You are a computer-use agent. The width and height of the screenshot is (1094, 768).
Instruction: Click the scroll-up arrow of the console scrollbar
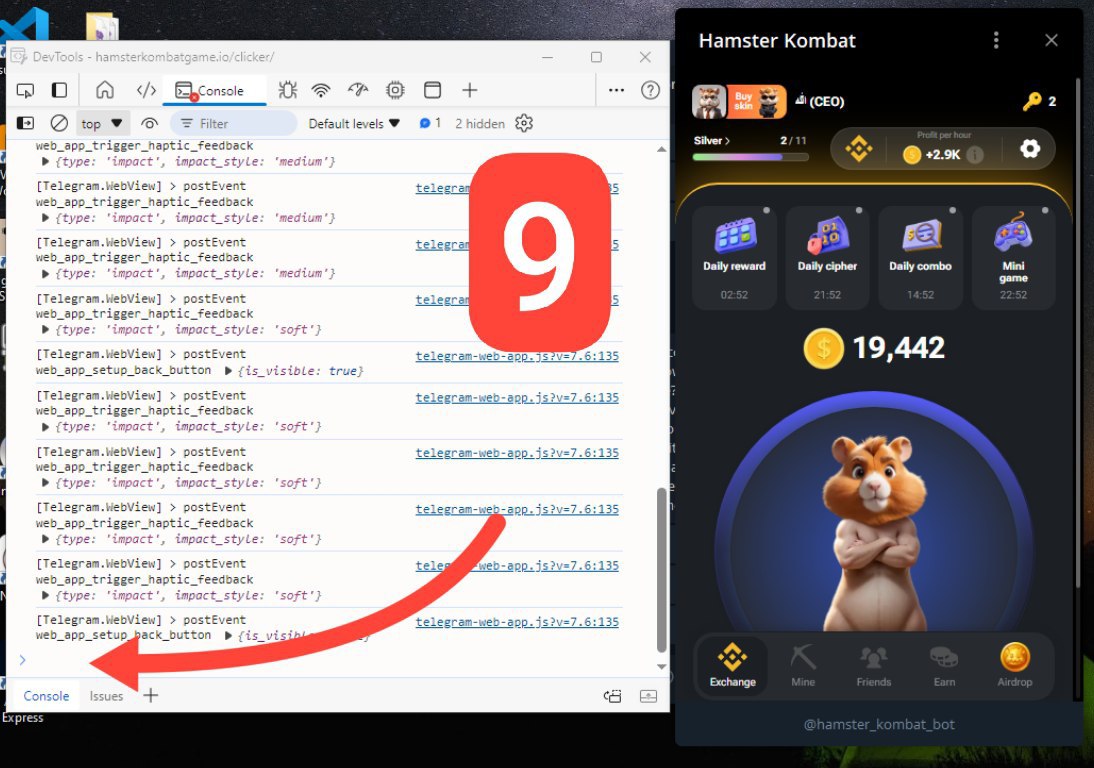point(661,149)
